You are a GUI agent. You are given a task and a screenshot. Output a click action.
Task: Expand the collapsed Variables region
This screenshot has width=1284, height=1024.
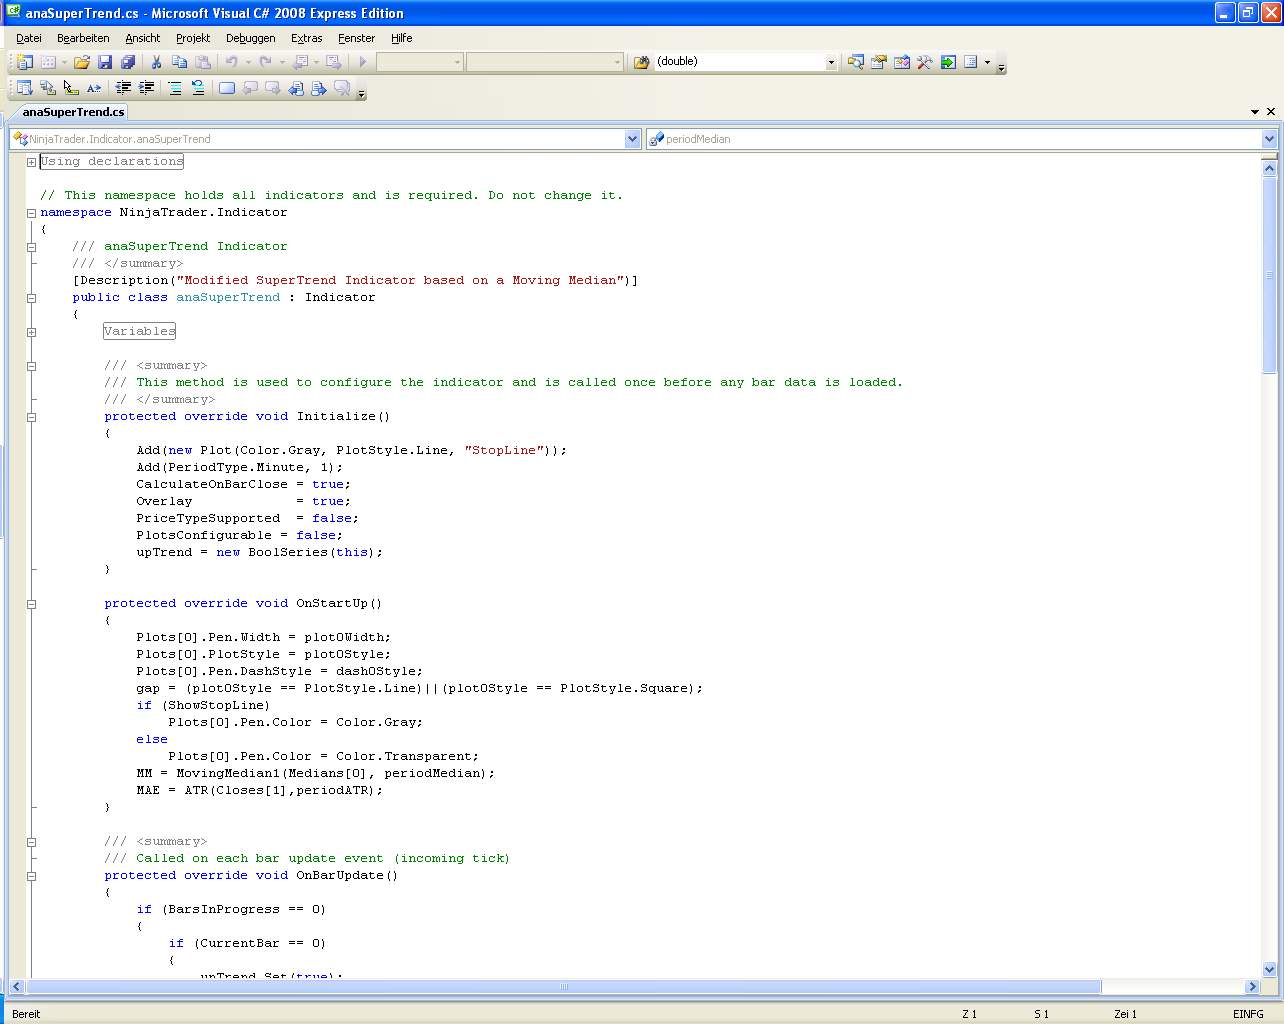click(31, 332)
